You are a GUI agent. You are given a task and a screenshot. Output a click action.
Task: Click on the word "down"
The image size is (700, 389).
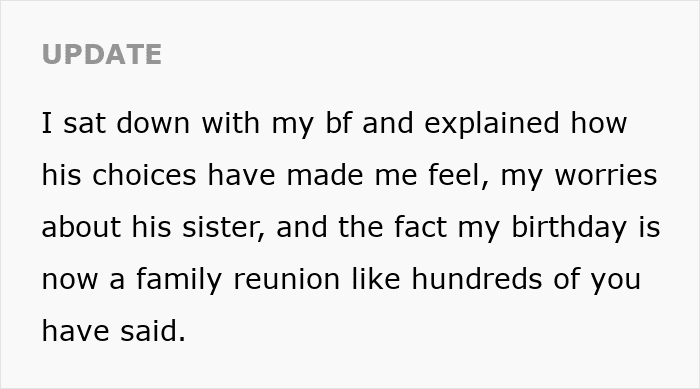click(x=153, y=123)
